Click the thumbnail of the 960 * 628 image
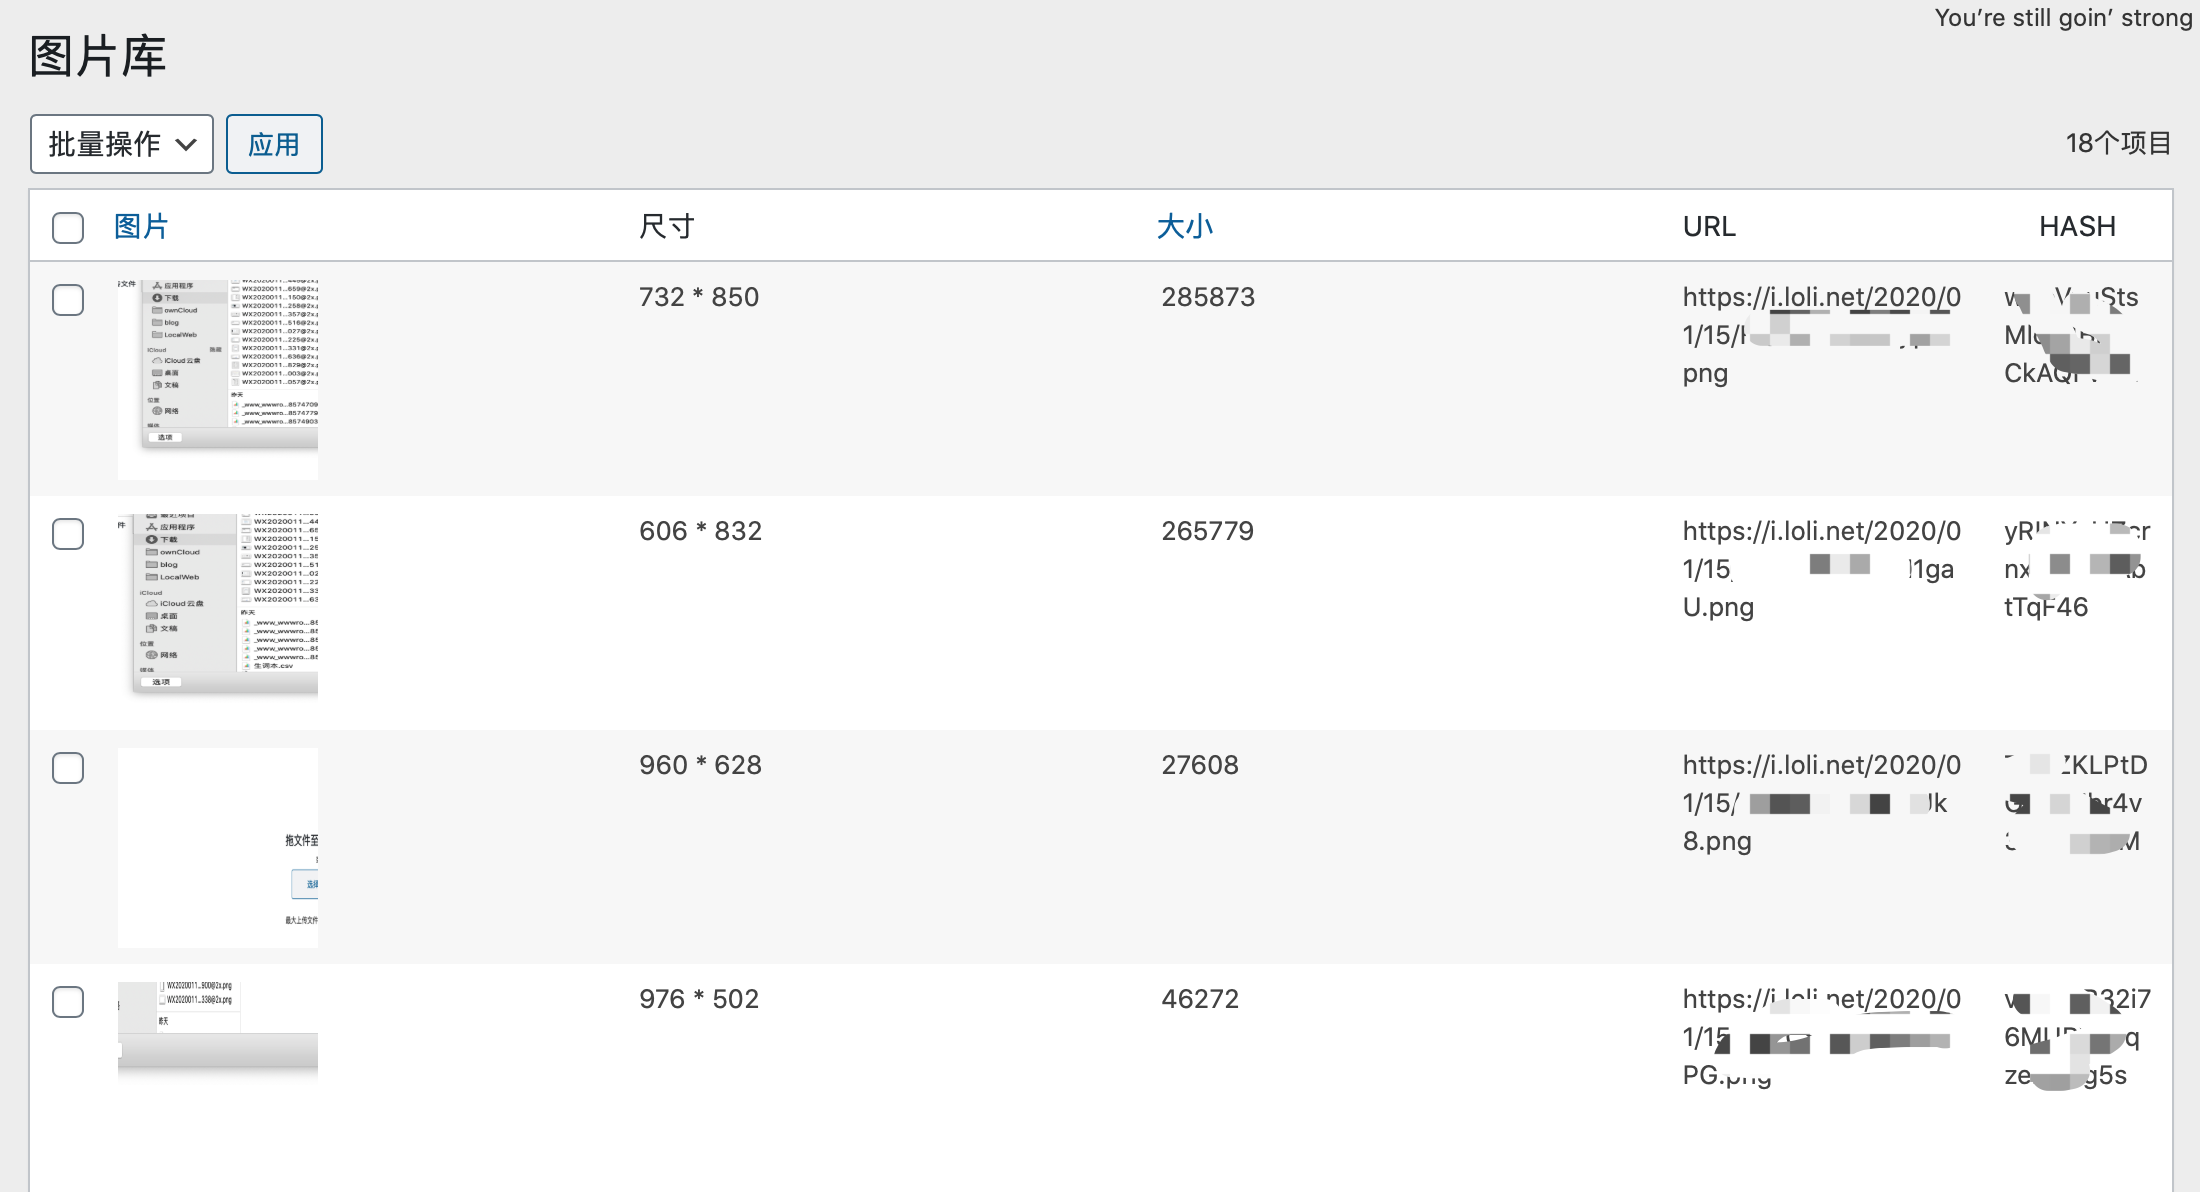 coord(218,847)
